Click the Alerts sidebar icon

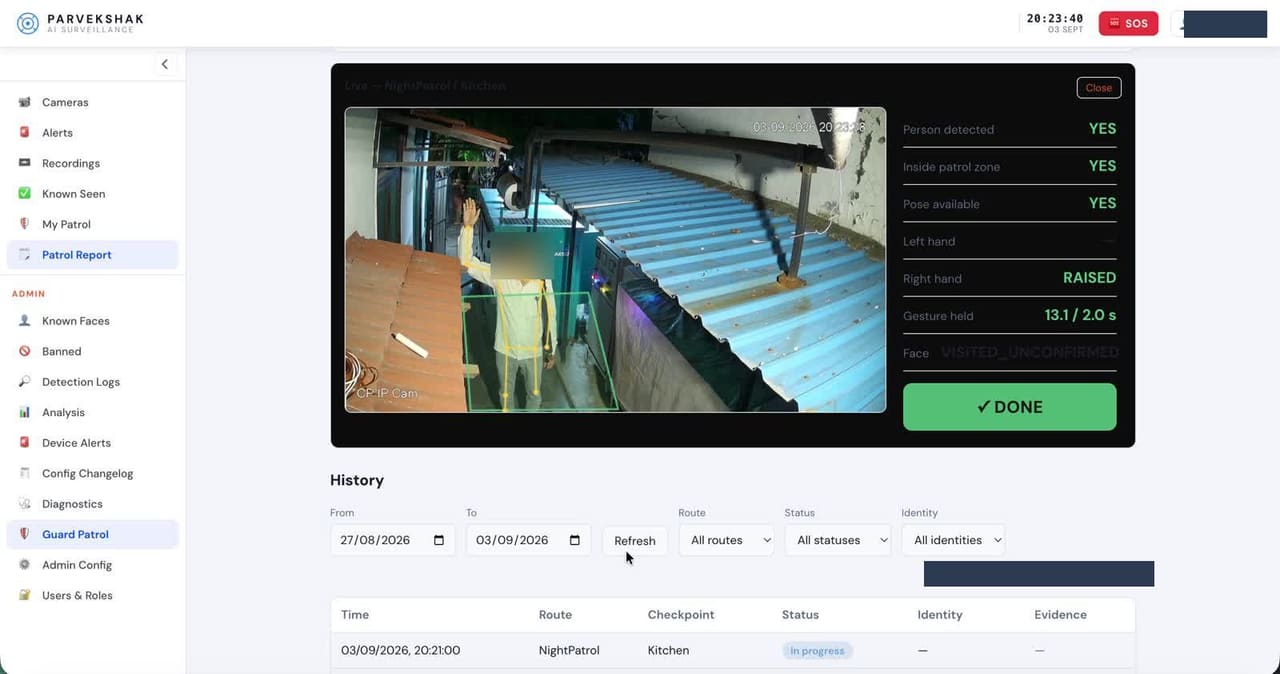pos(24,133)
